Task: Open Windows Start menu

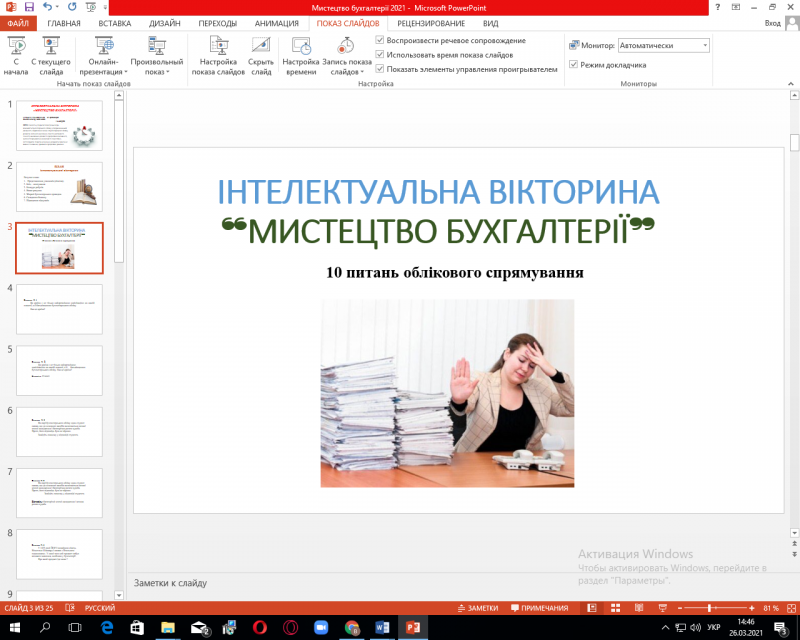Action: click(14, 627)
